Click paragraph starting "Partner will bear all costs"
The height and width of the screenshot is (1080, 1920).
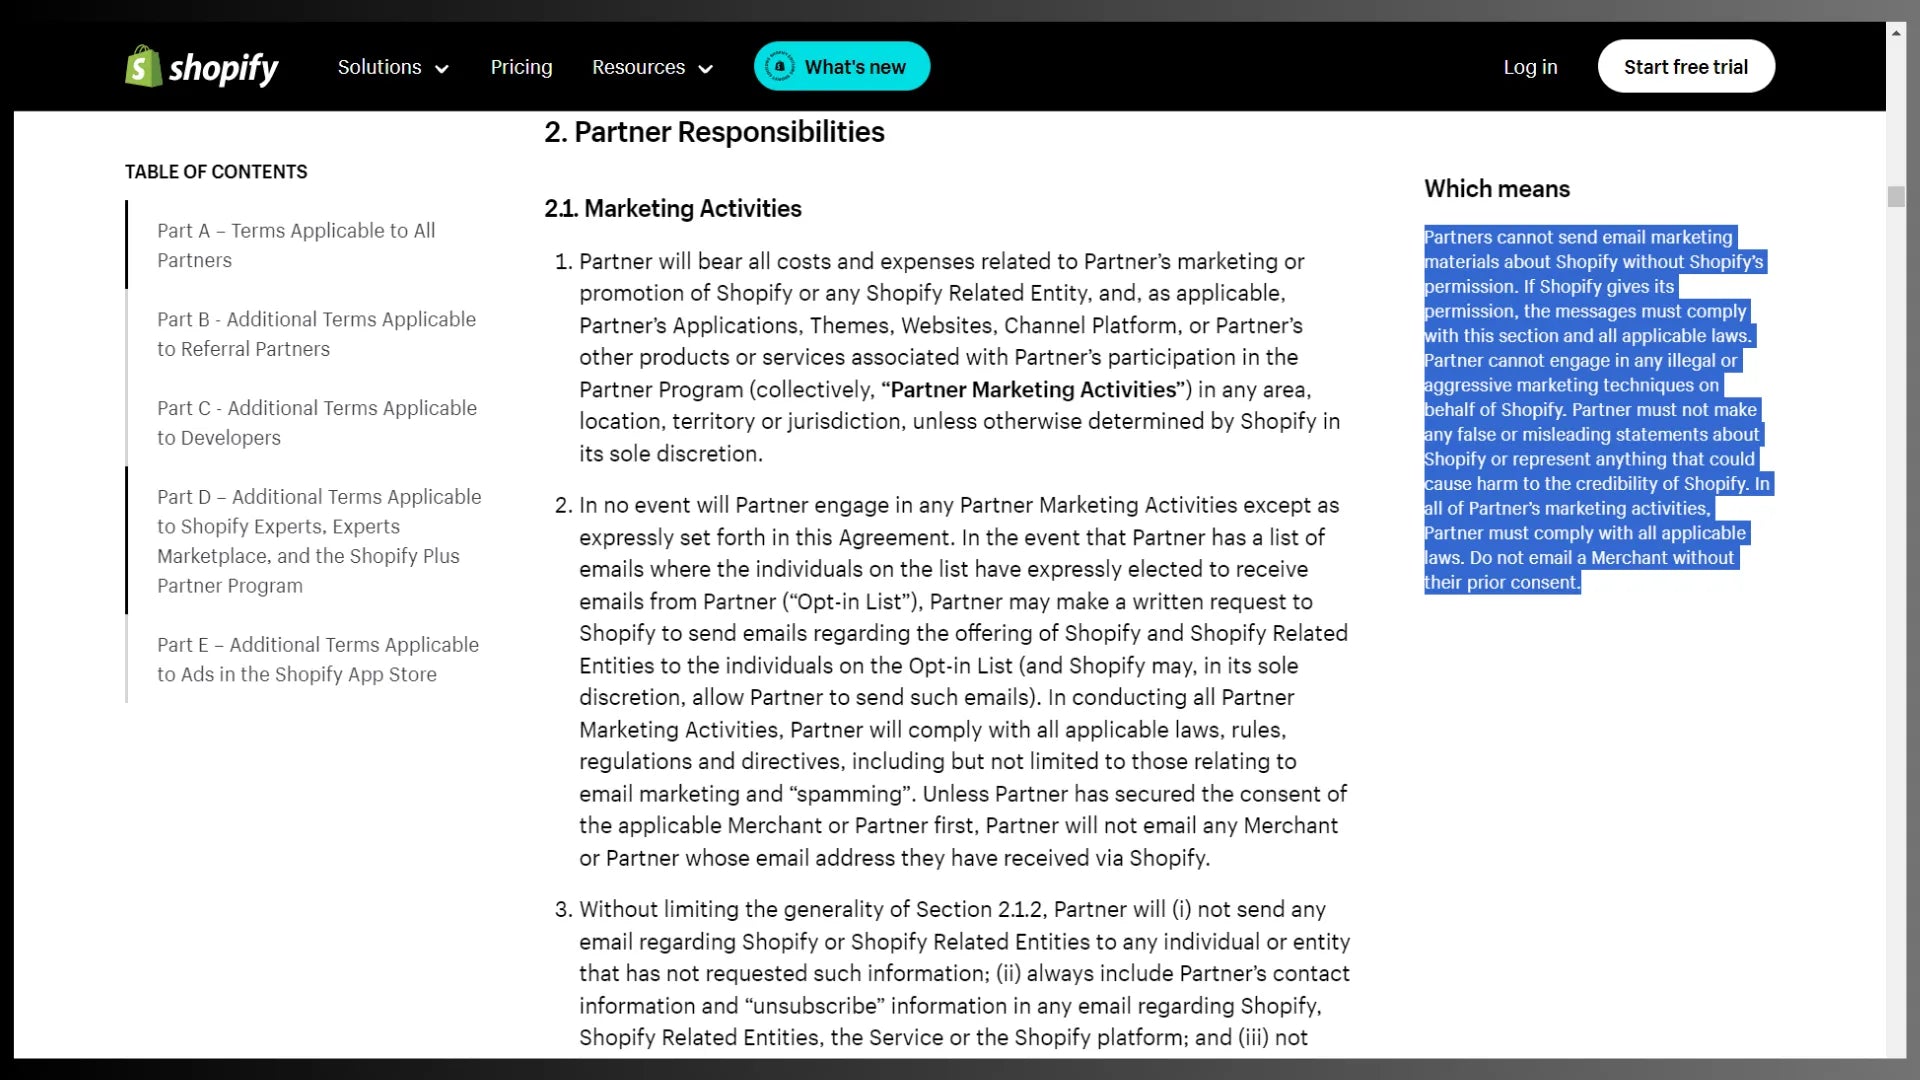(959, 357)
